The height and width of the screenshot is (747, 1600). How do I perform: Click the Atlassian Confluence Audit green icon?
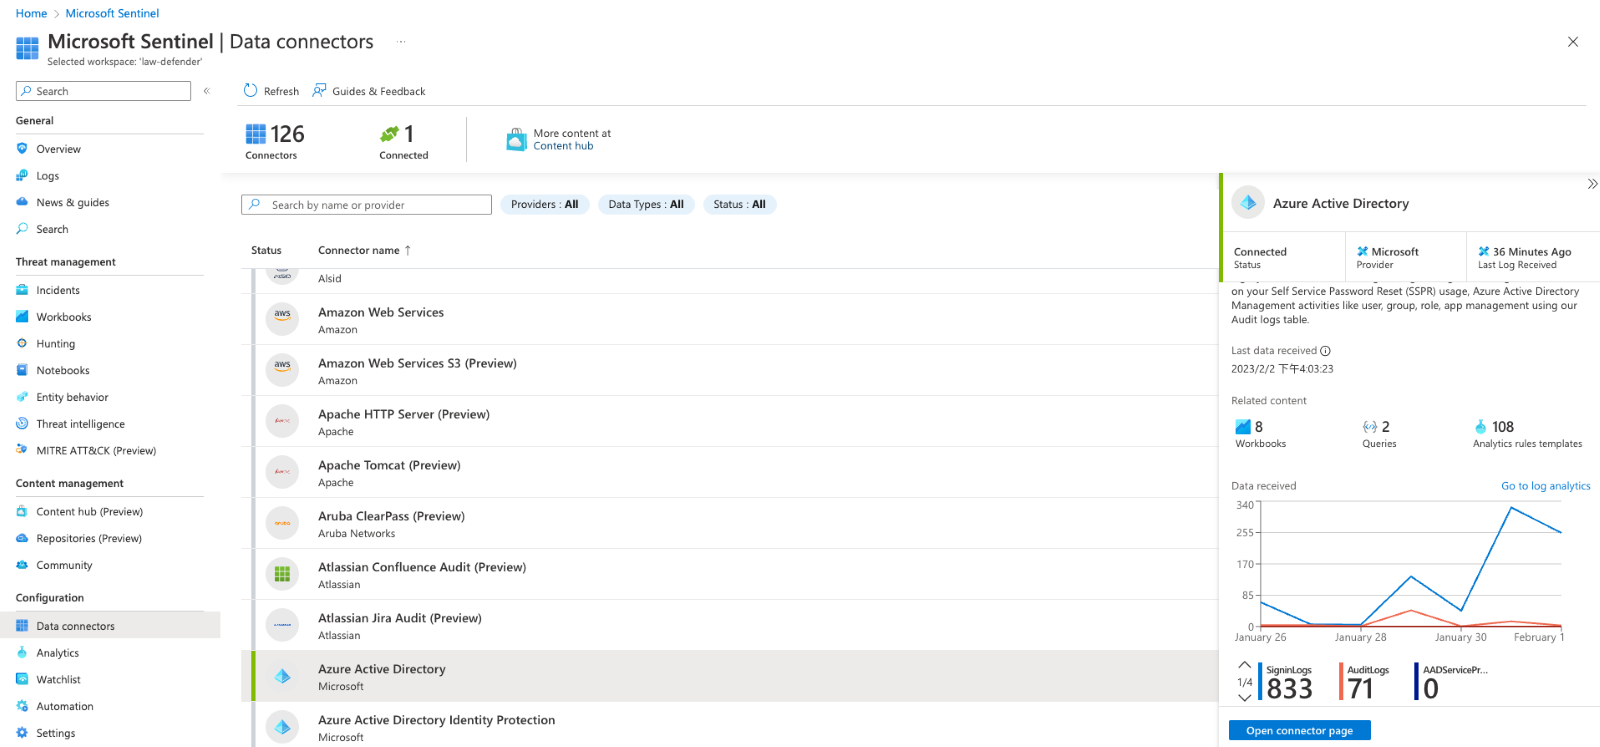click(283, 575)
